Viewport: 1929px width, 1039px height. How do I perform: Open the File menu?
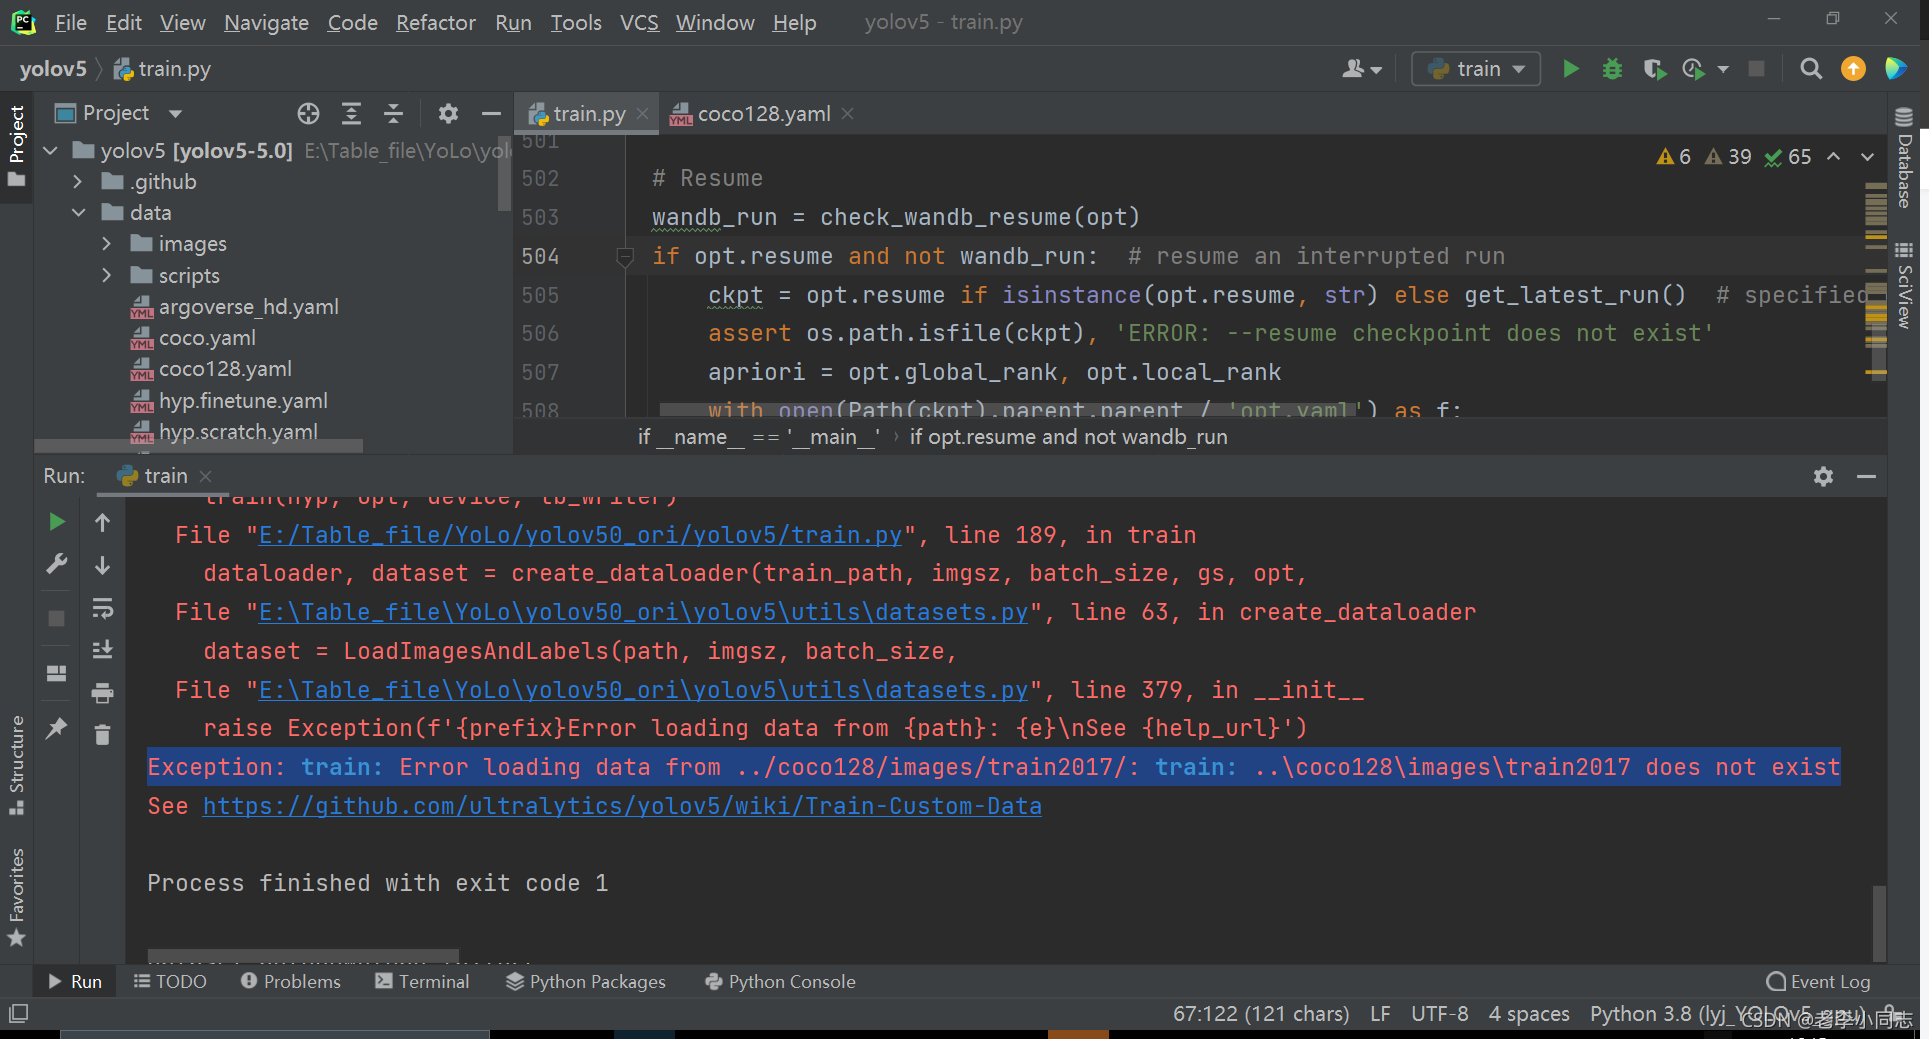(x=70, y=22)
